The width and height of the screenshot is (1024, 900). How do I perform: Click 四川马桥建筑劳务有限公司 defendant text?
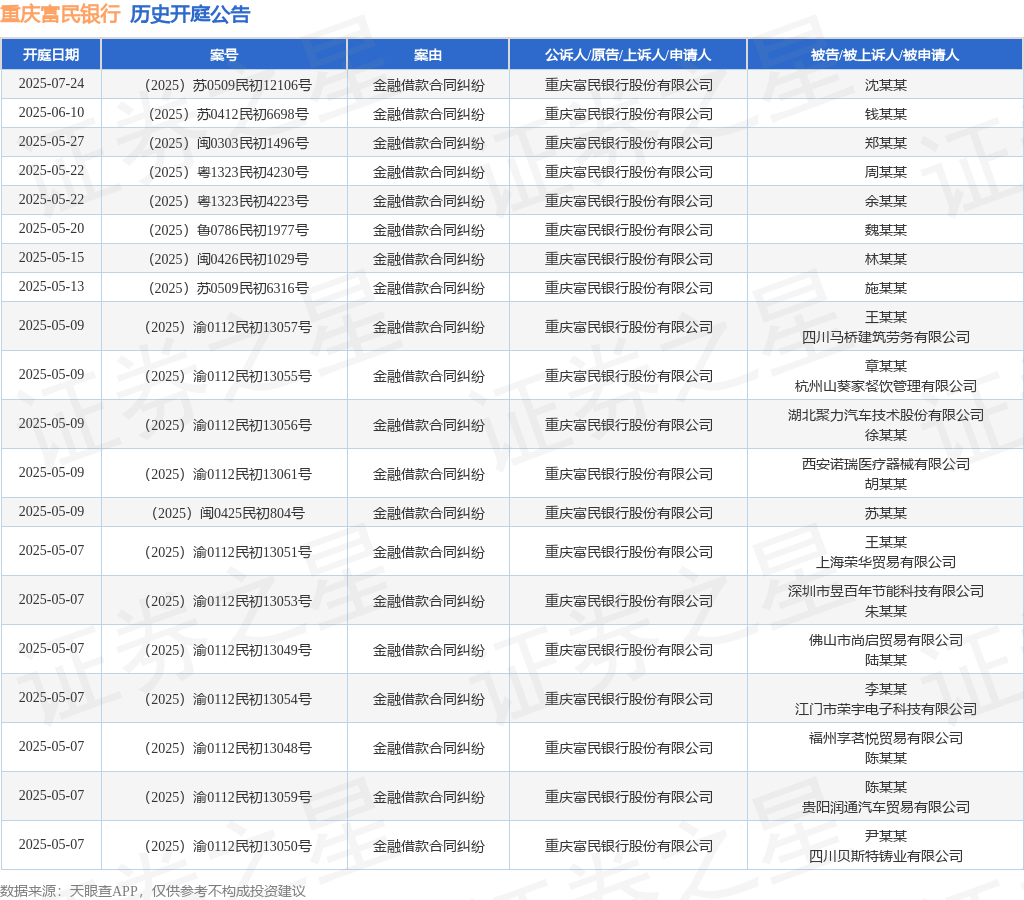click(886, 338)
